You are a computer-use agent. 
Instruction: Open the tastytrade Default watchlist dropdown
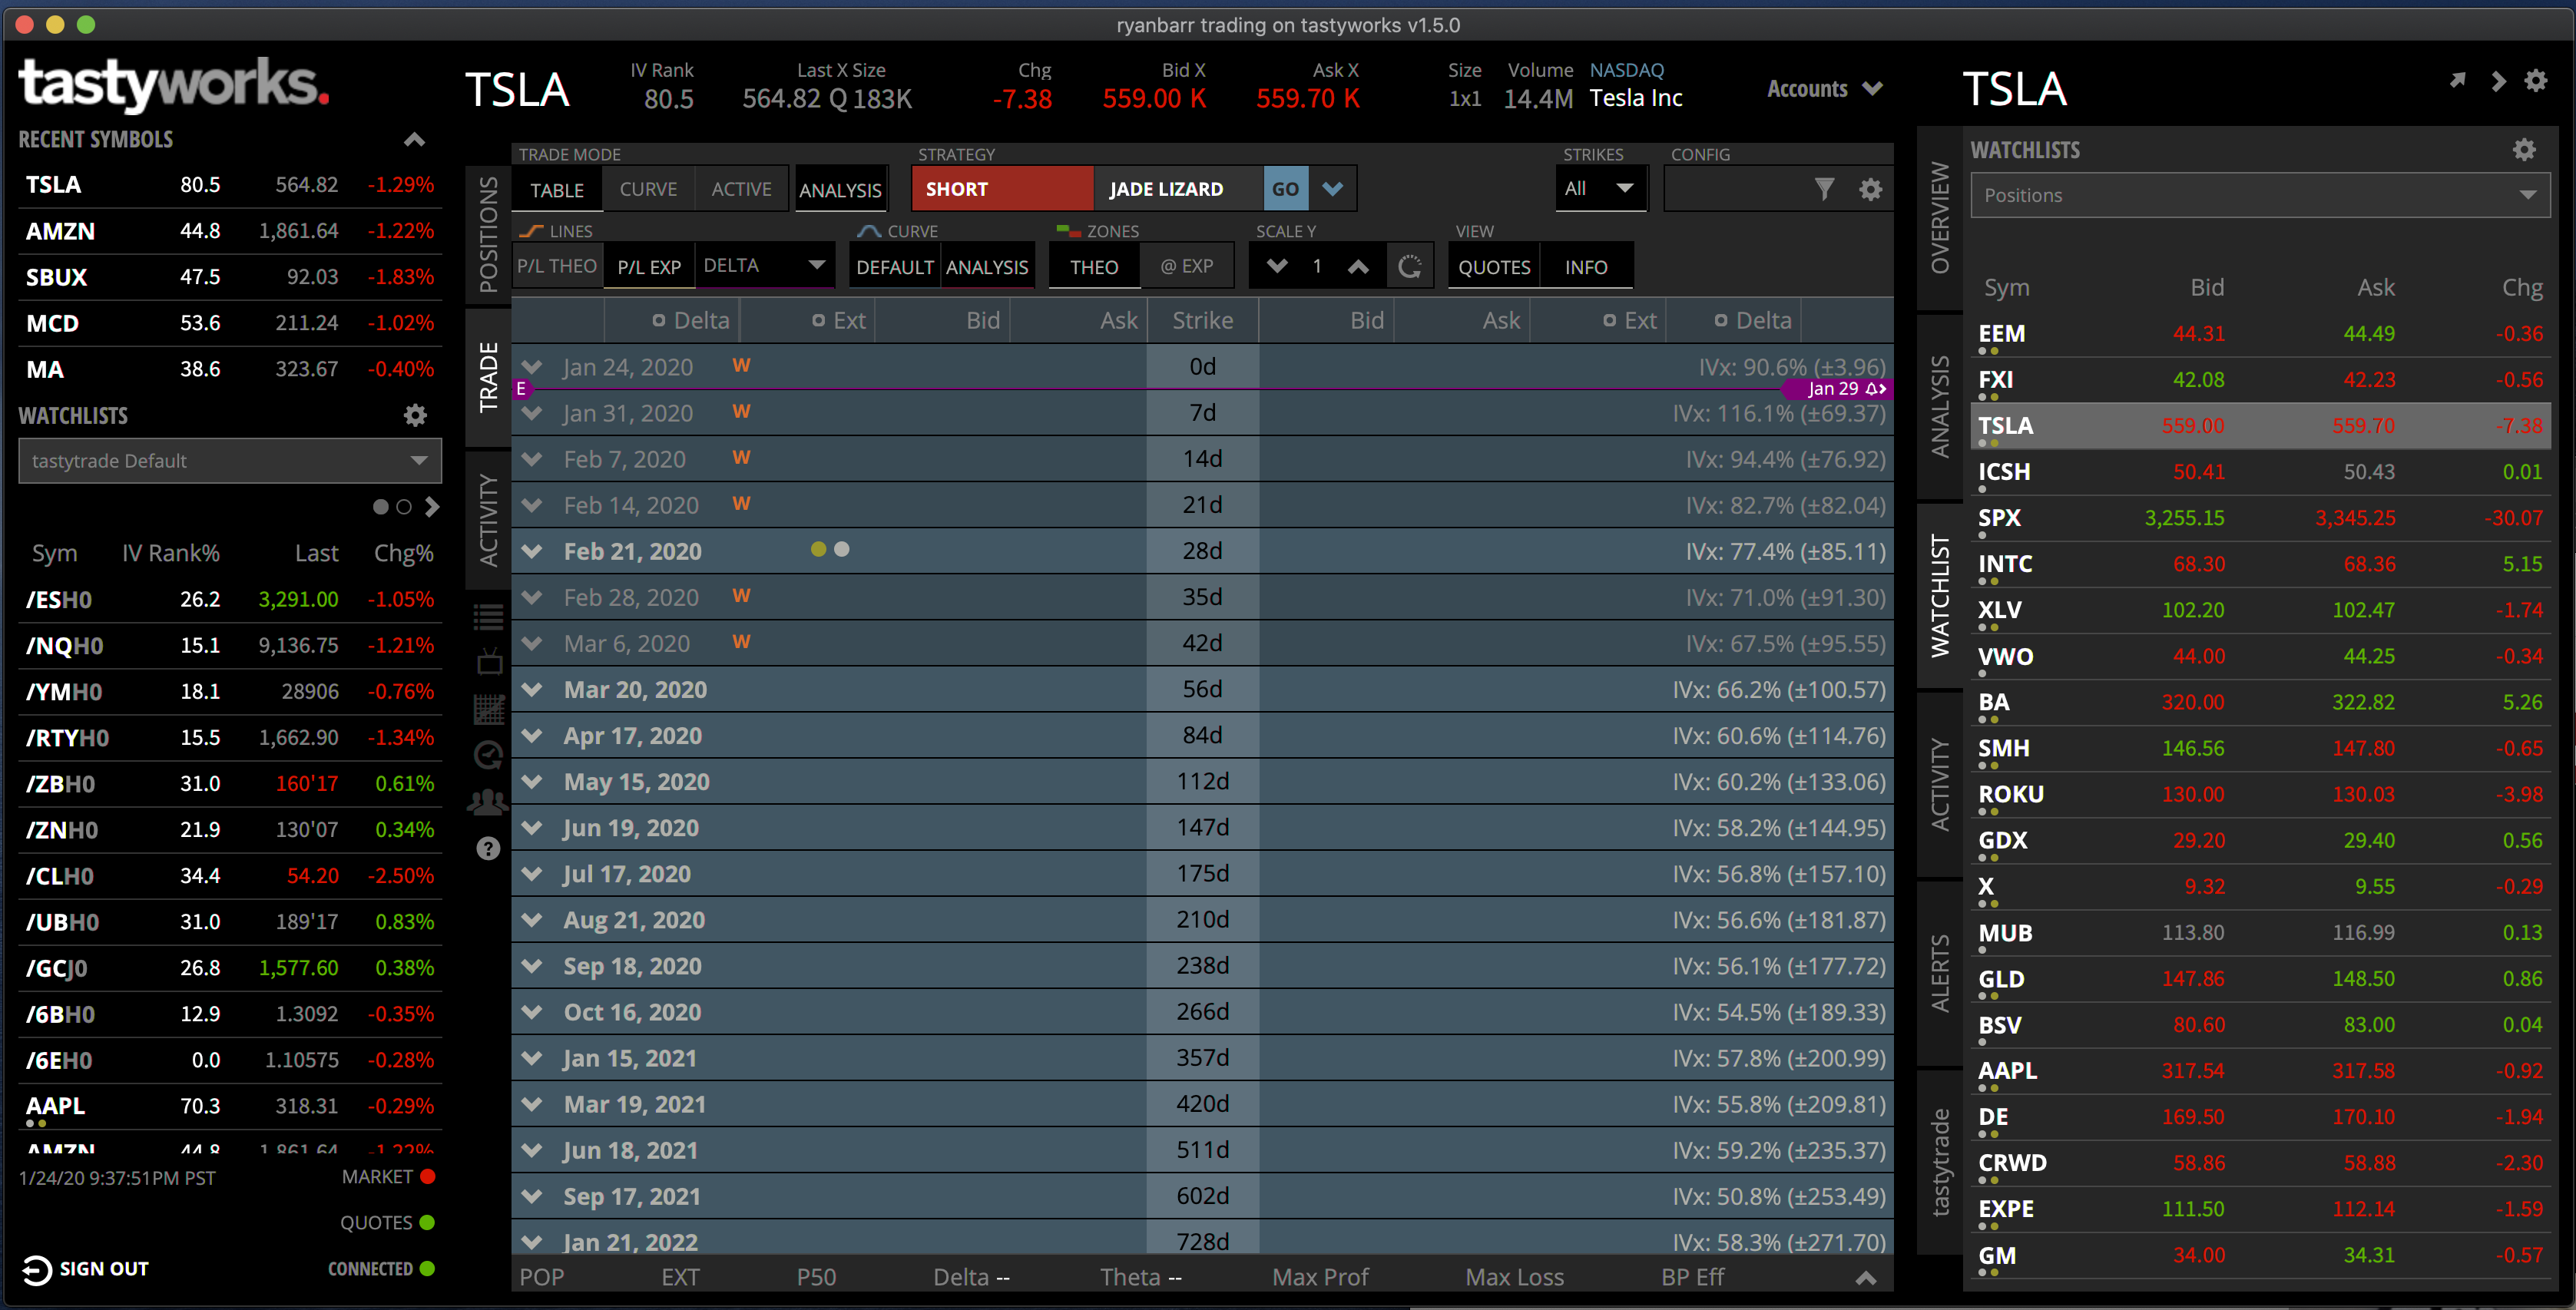[230, 461]
